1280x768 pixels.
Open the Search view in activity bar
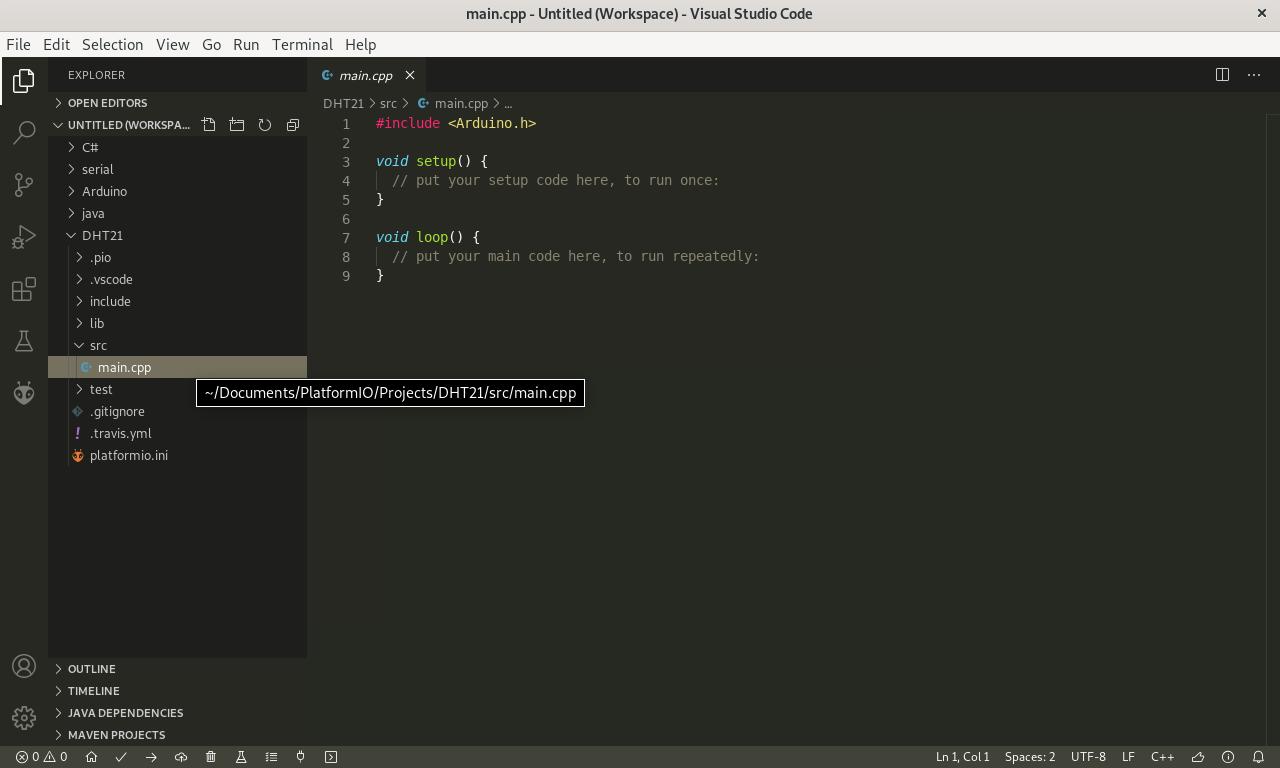24,132
